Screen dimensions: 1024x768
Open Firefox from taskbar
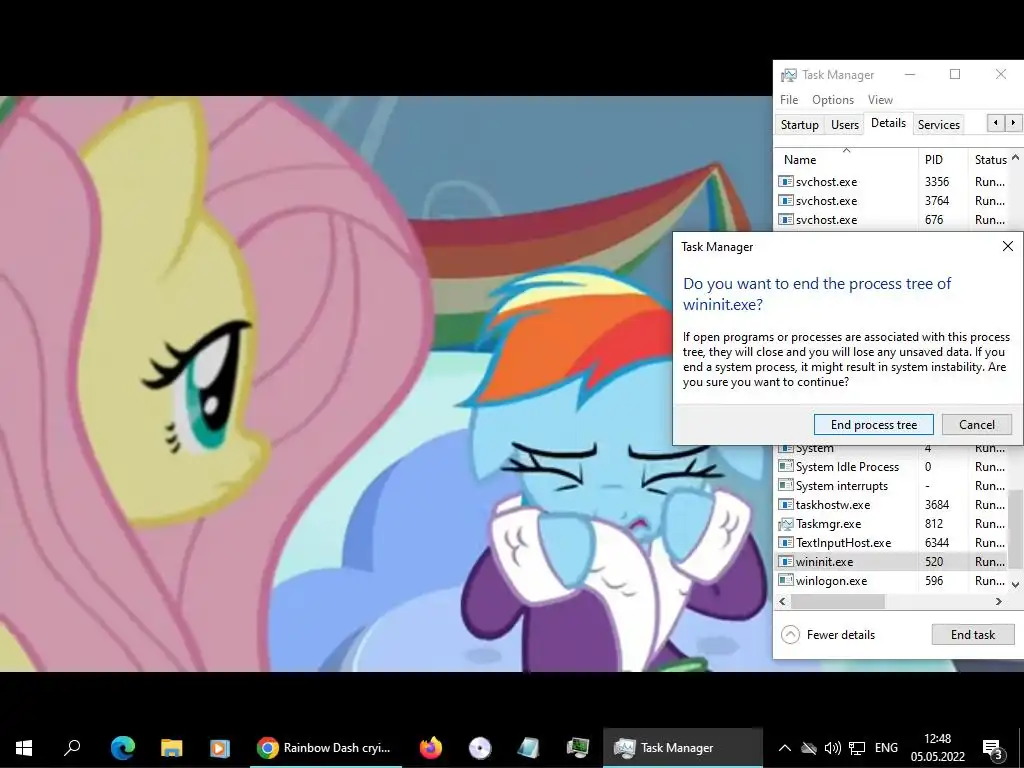(430, 747)
